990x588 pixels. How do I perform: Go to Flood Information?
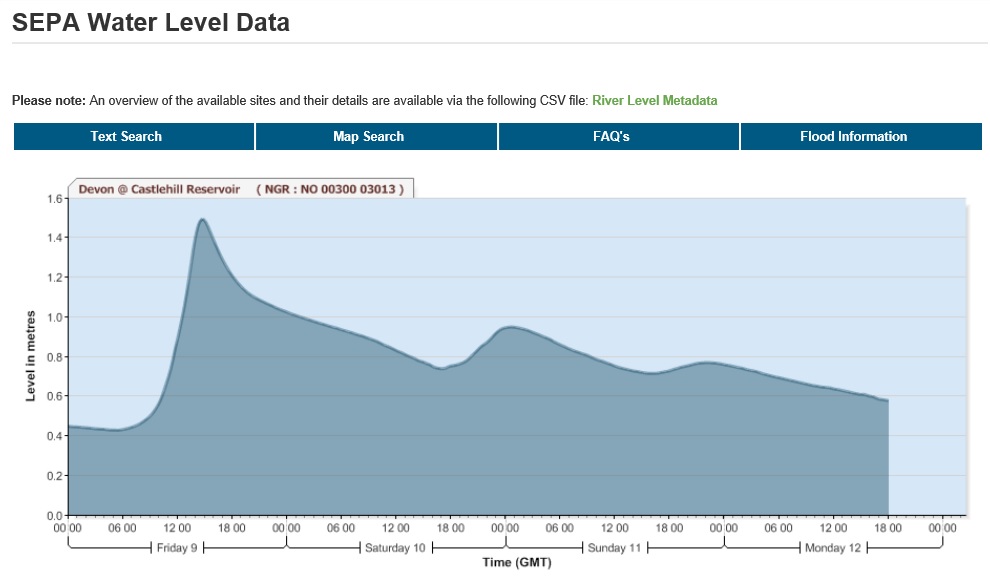tap(853, 137)
